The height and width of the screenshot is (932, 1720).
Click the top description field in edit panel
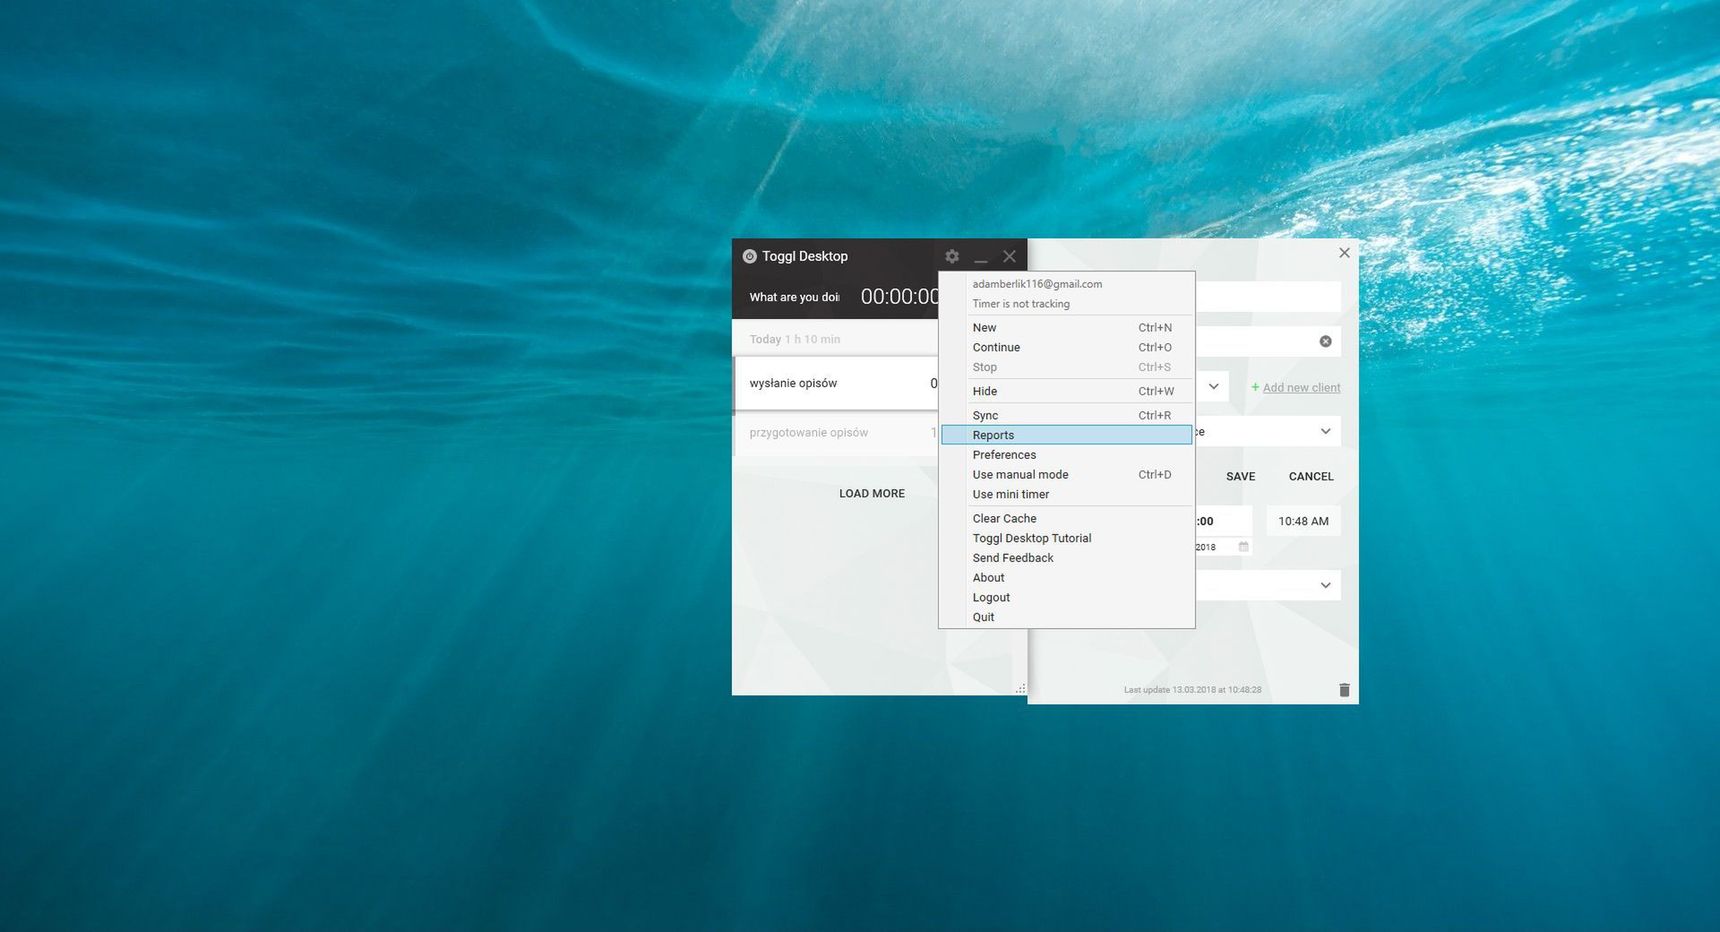(x=1268, y=297)
